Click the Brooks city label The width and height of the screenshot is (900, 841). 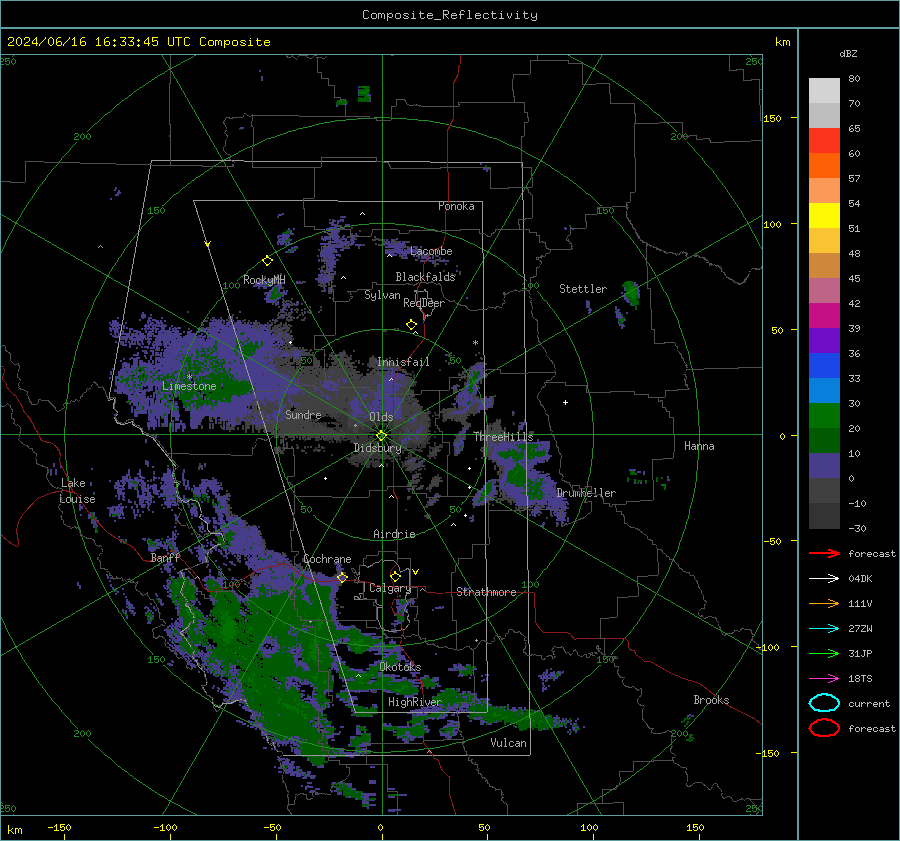[711, 700]
